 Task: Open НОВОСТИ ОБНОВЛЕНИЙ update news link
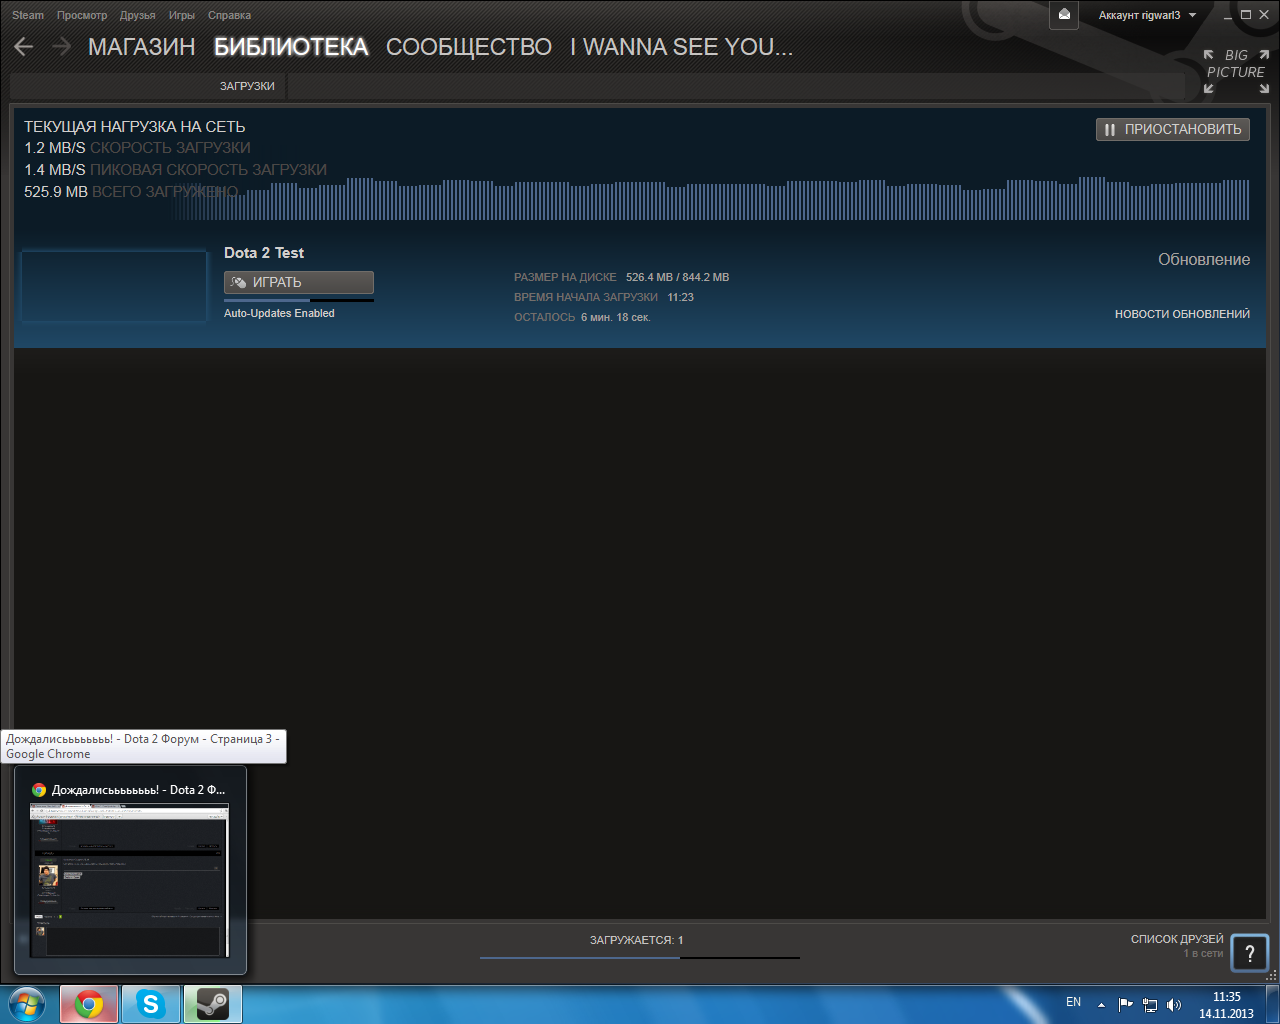pos(1182,314)
